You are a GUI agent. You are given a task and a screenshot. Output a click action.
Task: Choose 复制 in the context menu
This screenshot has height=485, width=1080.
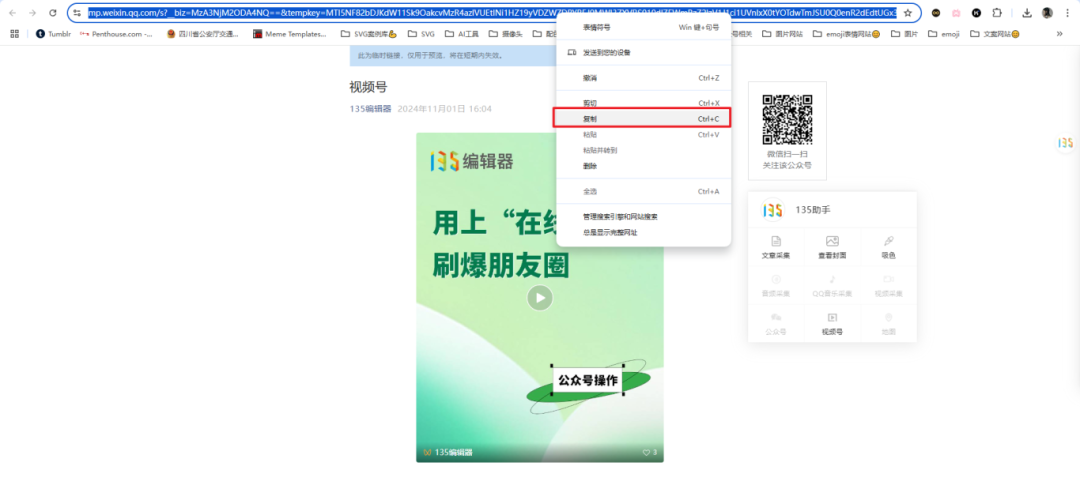[642, 118]
